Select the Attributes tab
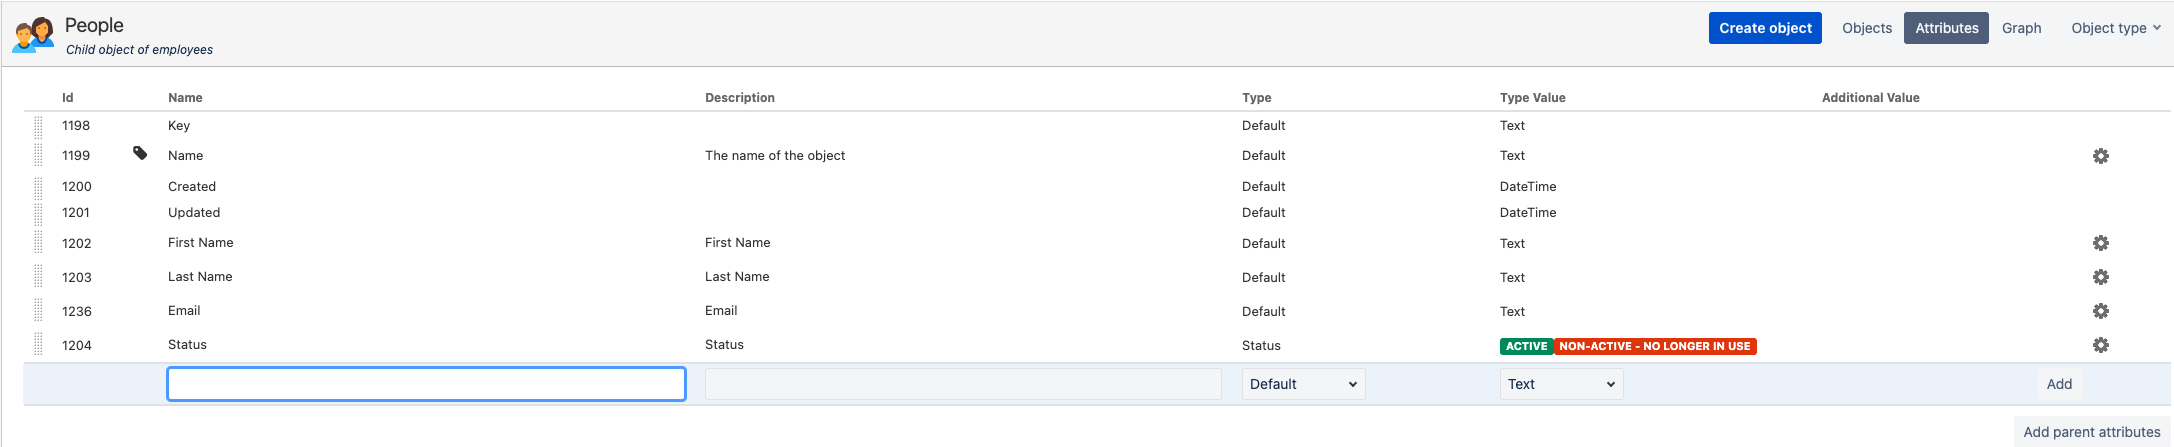The width and height of the screenshot is (2174, 447). pos(1946,28)
